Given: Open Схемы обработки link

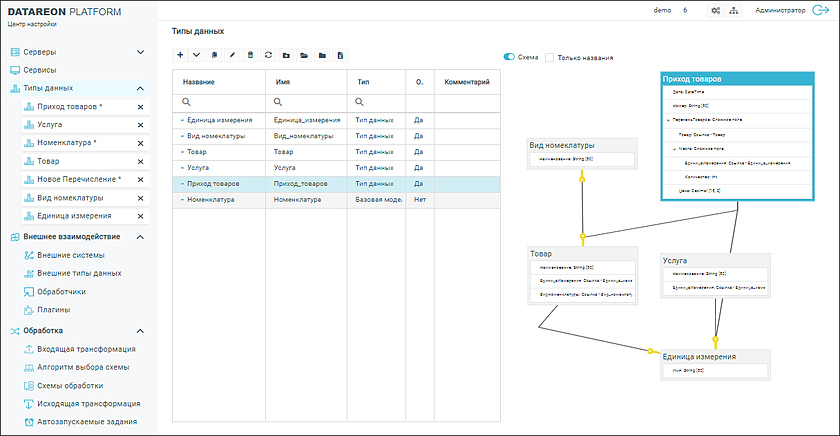Looking at the screenshot, I should click(x=70, y=385).
